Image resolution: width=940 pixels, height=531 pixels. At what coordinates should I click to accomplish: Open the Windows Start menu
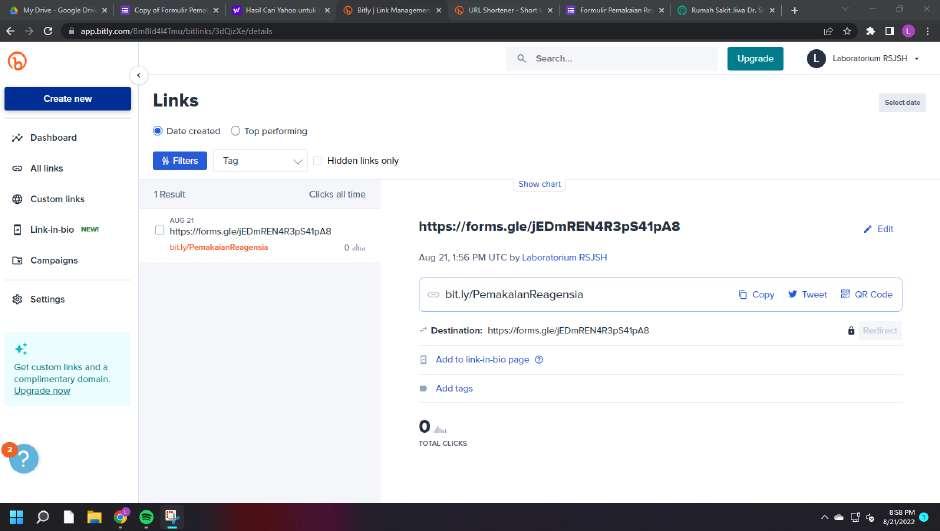16,517
